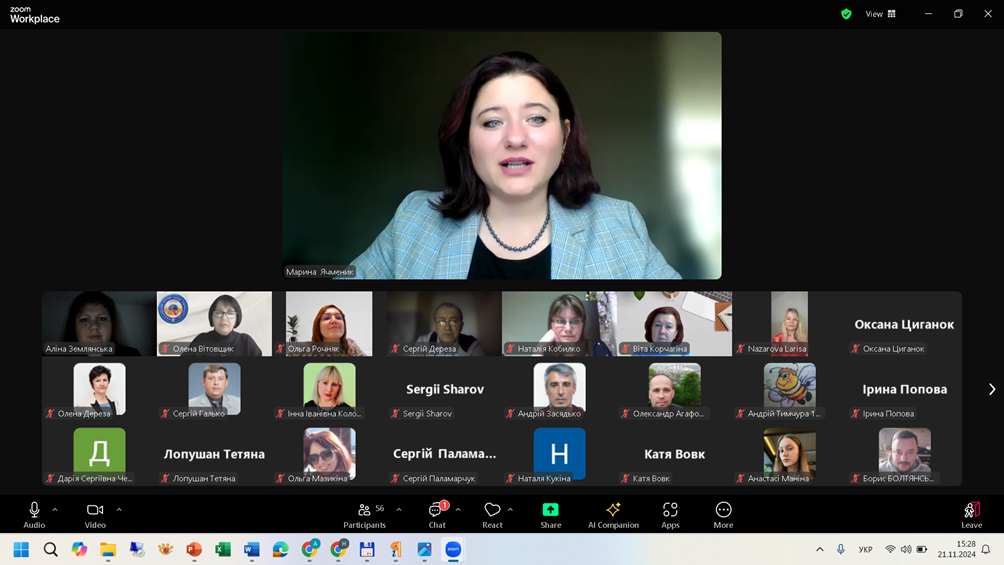Open the Participants panel
The image size is (1004, 565).
tap(364, 515)
